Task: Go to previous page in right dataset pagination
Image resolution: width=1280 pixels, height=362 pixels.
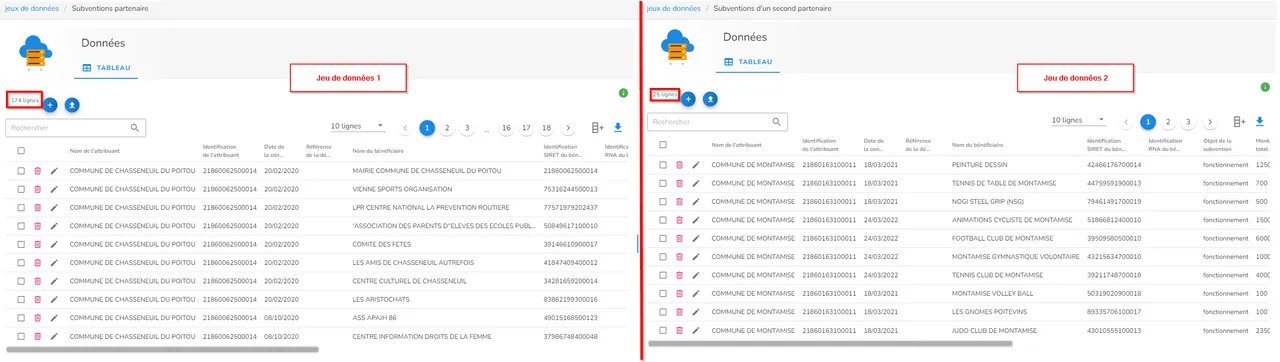Action: tap(1127, 122)
